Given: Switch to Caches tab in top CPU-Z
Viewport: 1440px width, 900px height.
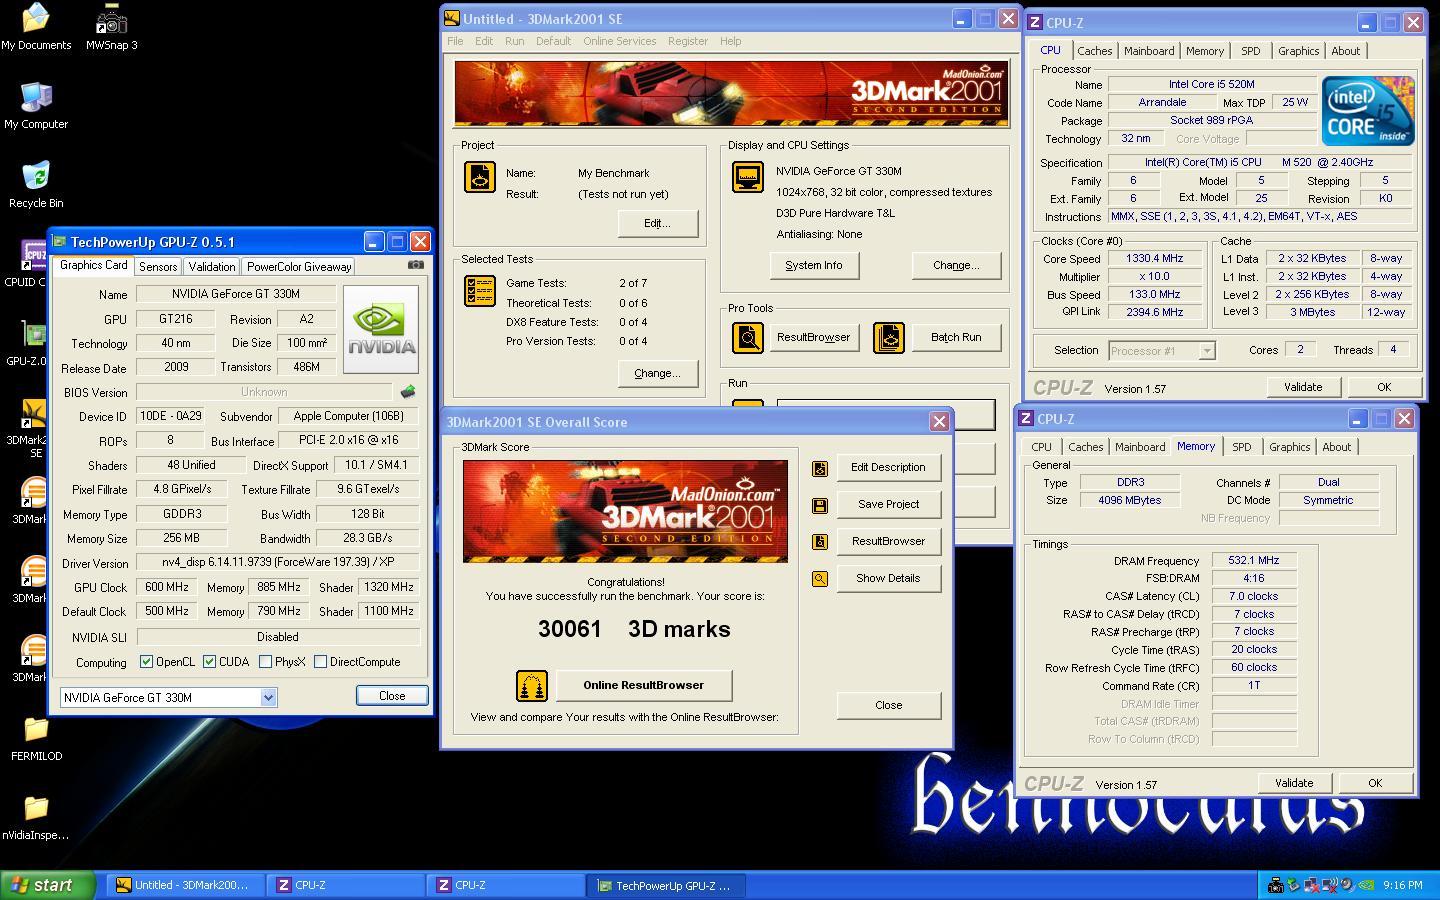Looking at the screenshot, I should (1094, 51).
